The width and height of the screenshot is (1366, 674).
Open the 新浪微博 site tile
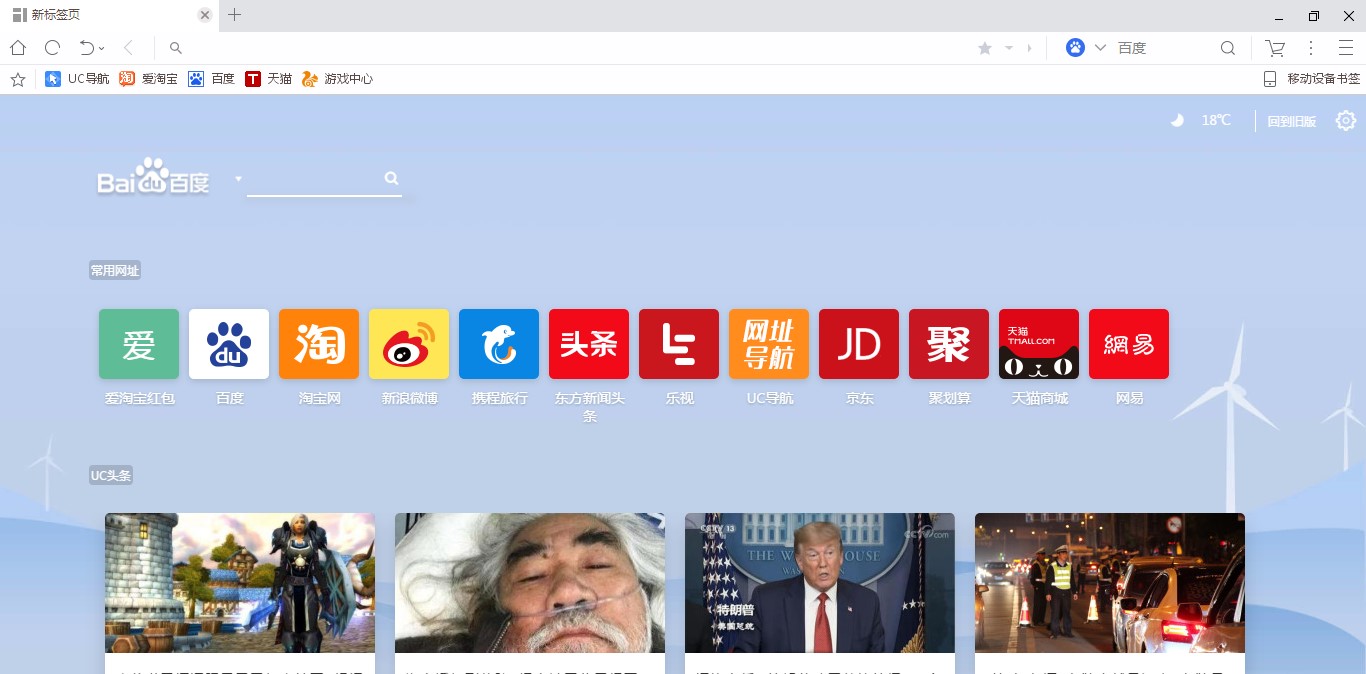pyautogui.click(x=409, y=344)
